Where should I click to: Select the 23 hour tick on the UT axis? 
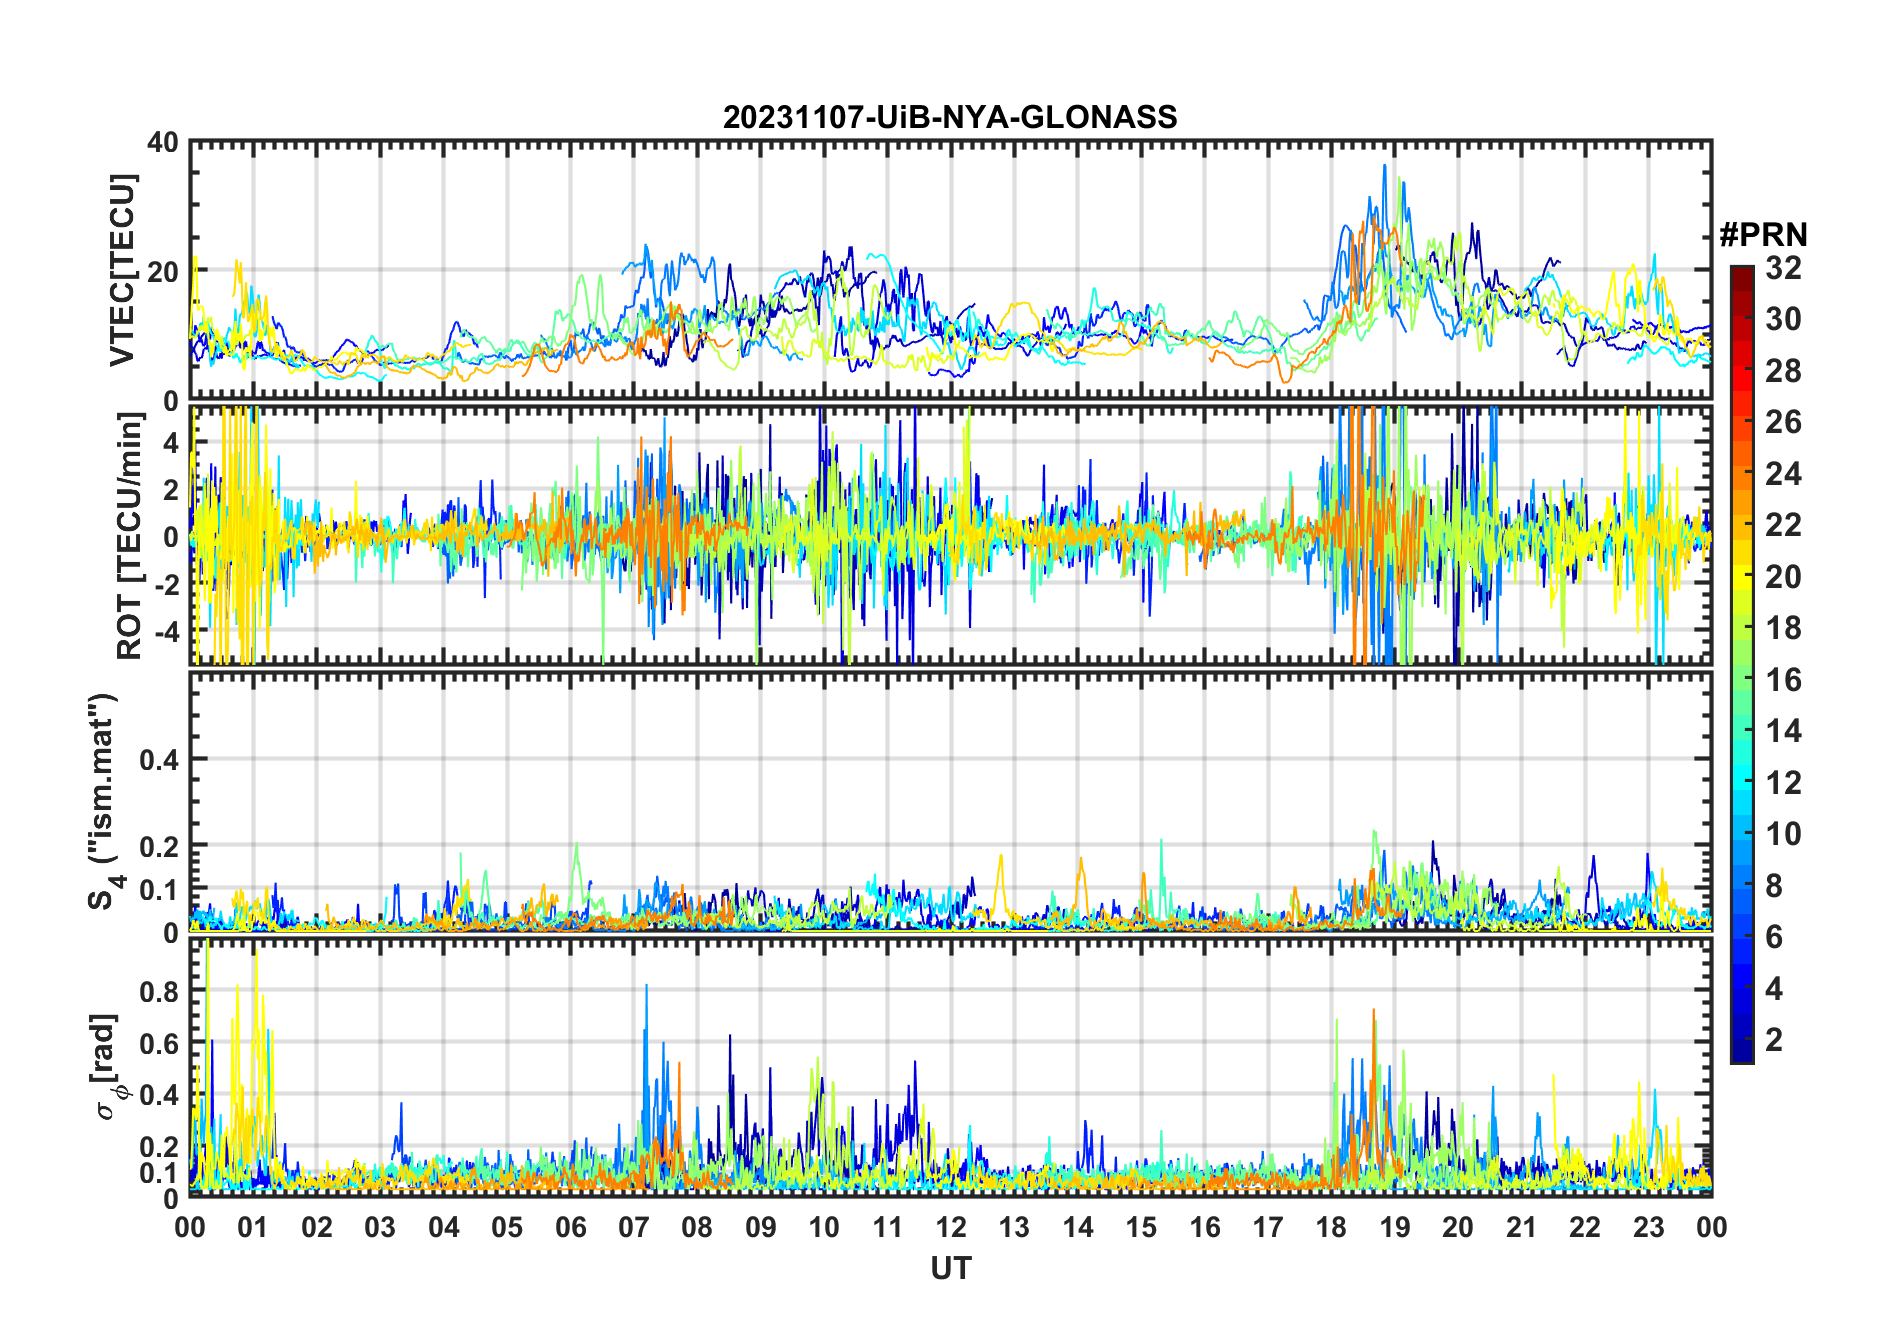coord(1649,1227)
